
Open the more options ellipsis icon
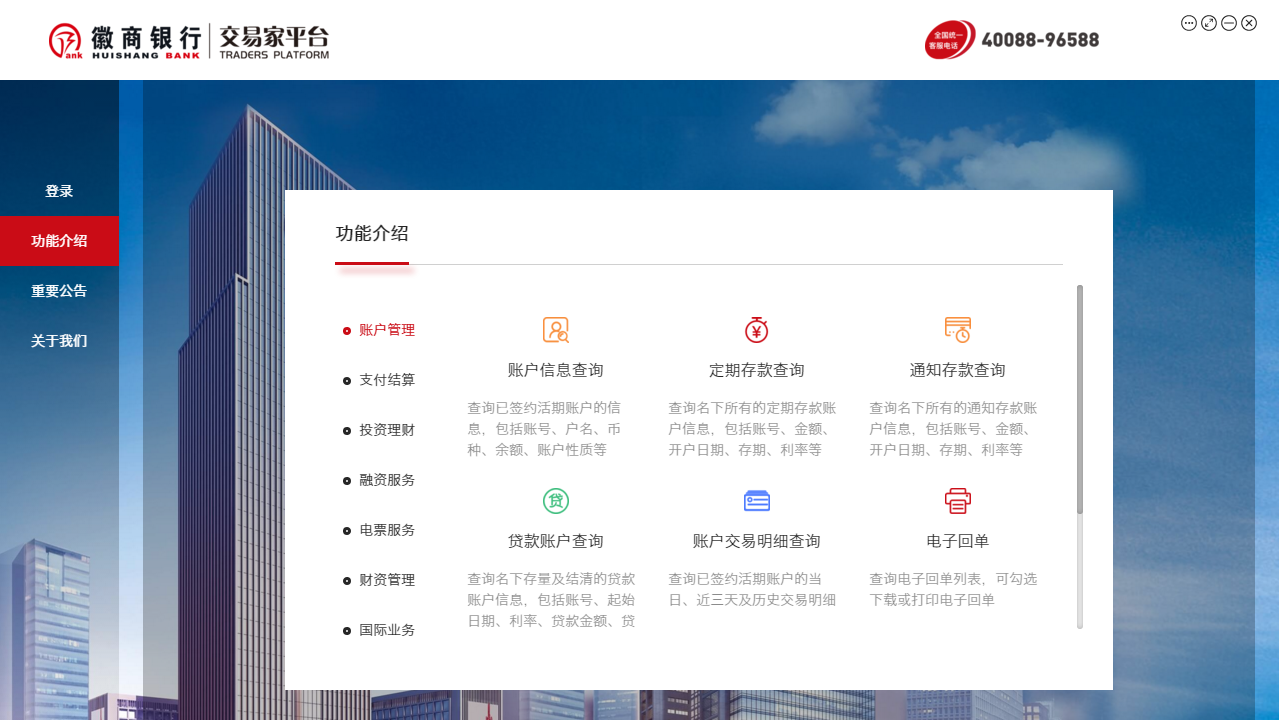[x=1190, y=22]
